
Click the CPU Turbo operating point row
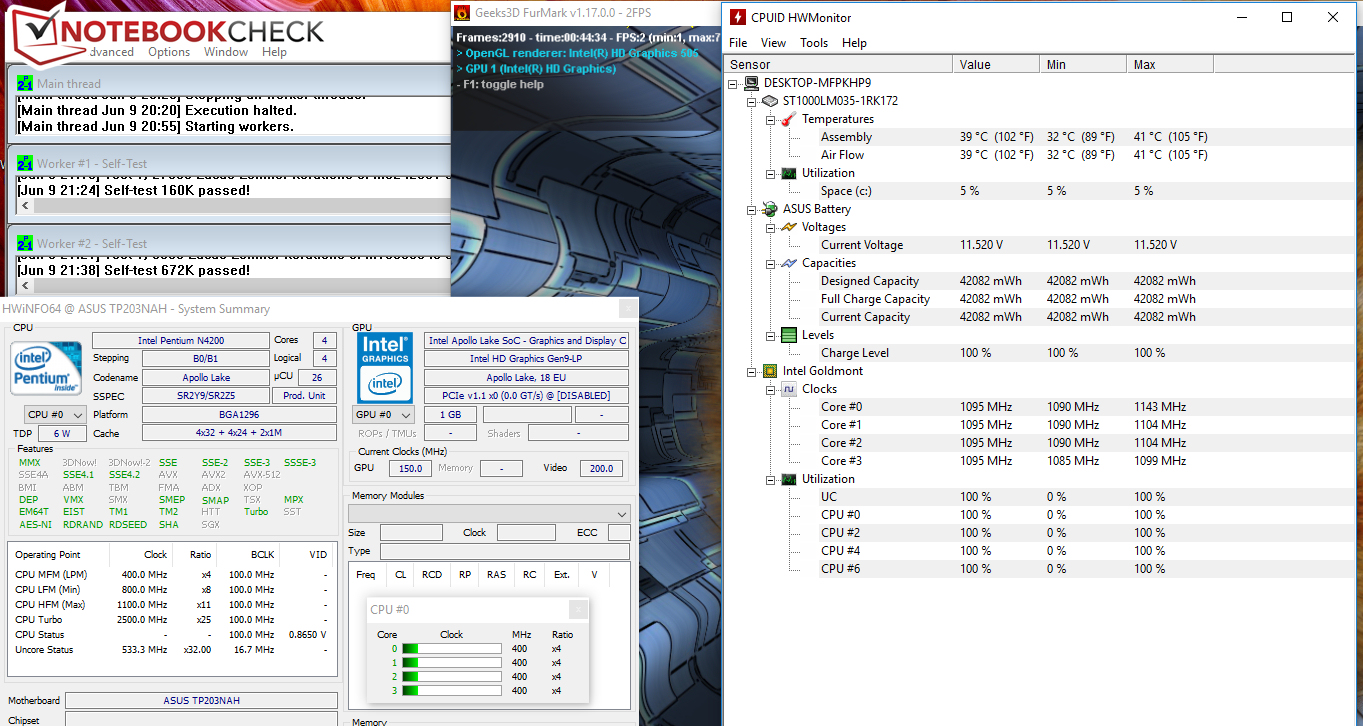coord(172,620)
